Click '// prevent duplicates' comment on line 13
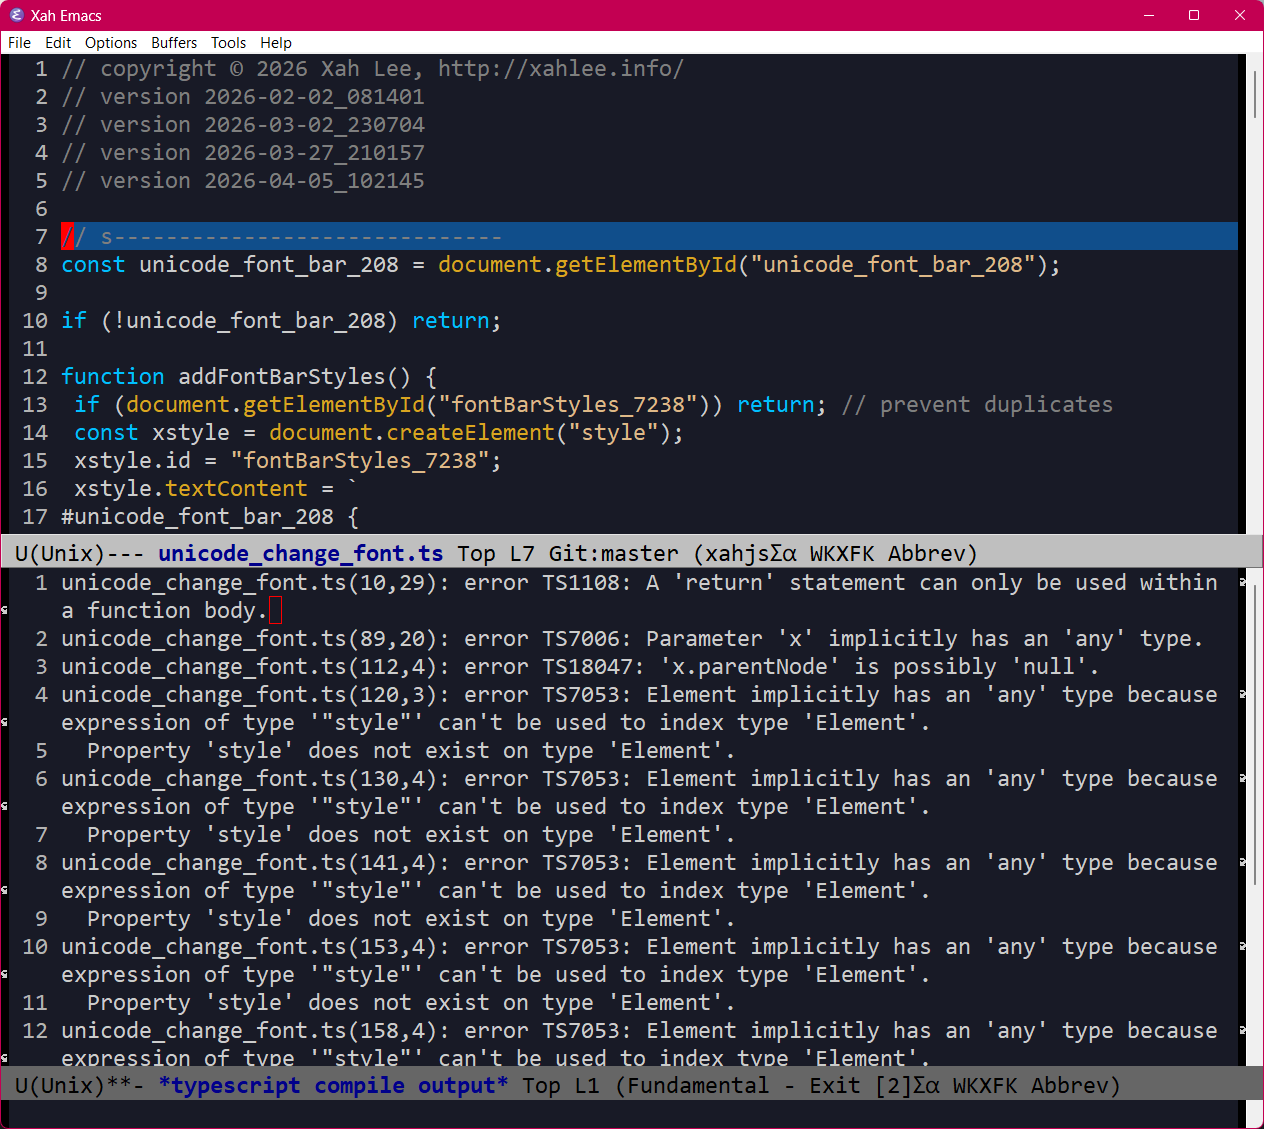The width and height of the screenshot is (1264, 1129). (977, 405)
